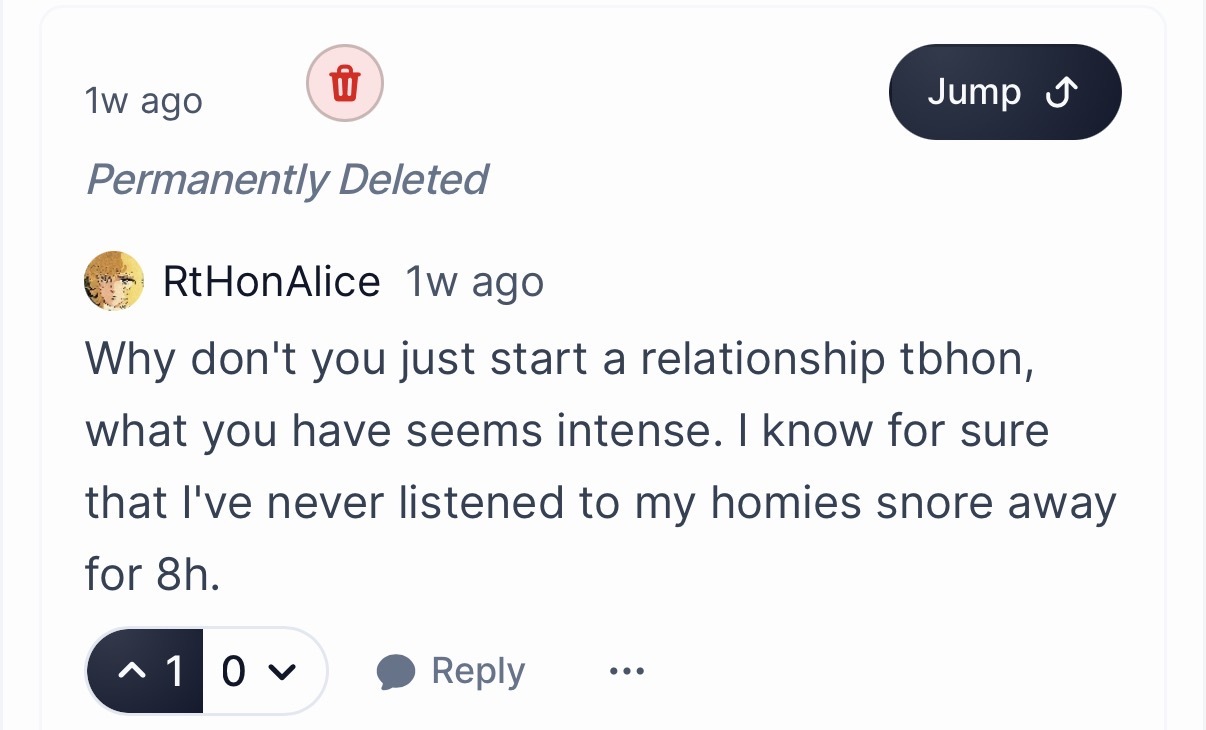Screen dimensions: 1206x730
Task: Click the Jump button
Action: (x=1004, y=92)
